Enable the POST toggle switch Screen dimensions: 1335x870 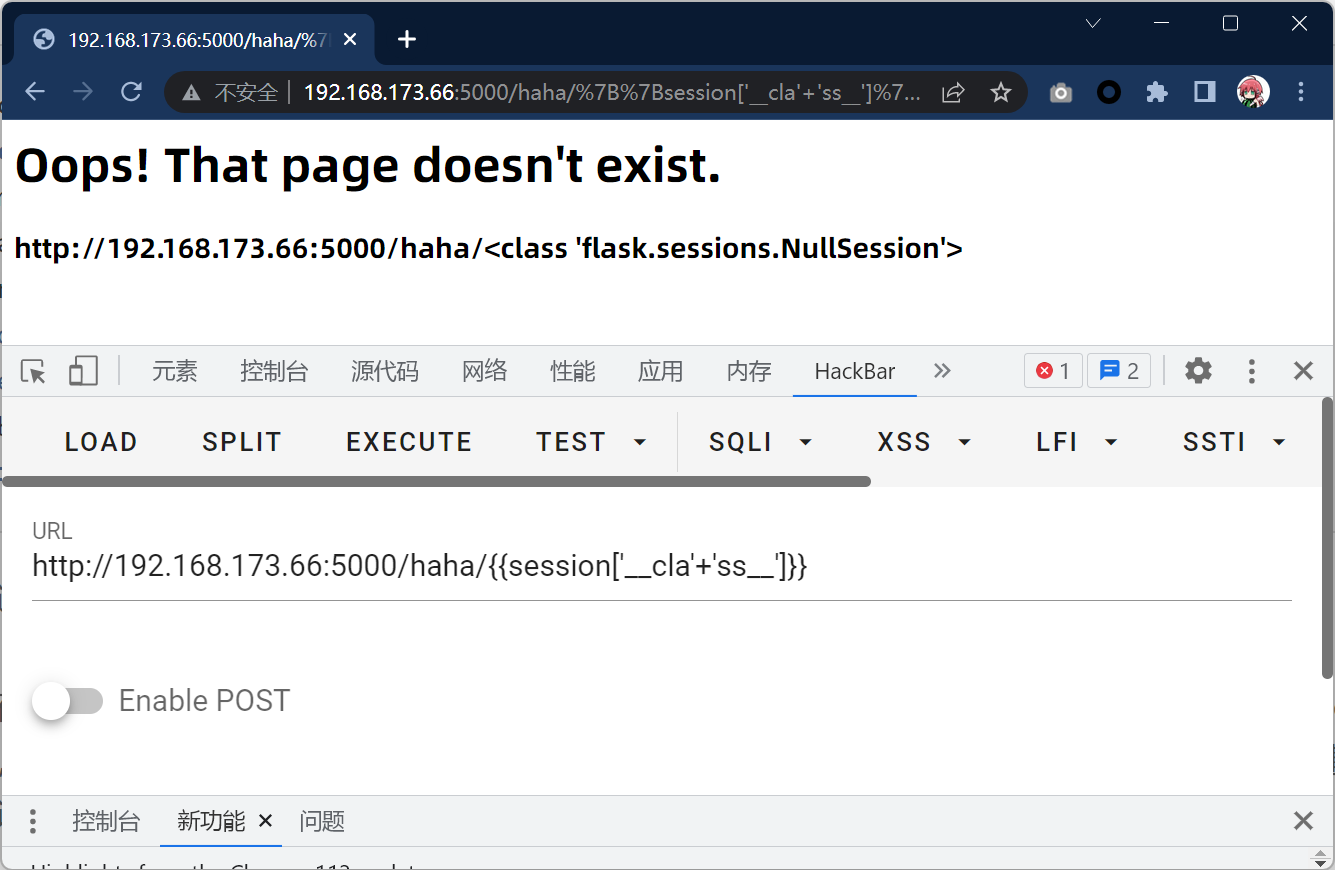pyautogui.click(x=67, y=701)
